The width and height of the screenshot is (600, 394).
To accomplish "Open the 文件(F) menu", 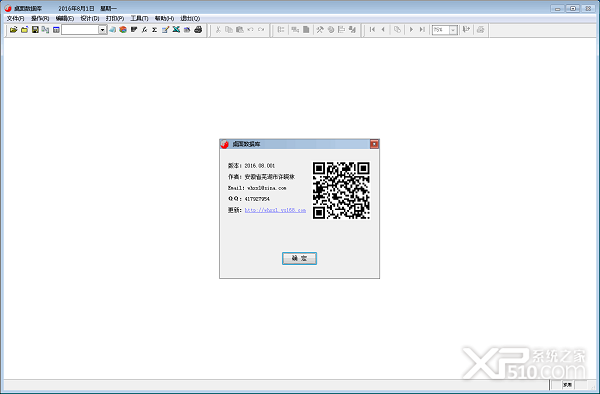I will point(15,18).
